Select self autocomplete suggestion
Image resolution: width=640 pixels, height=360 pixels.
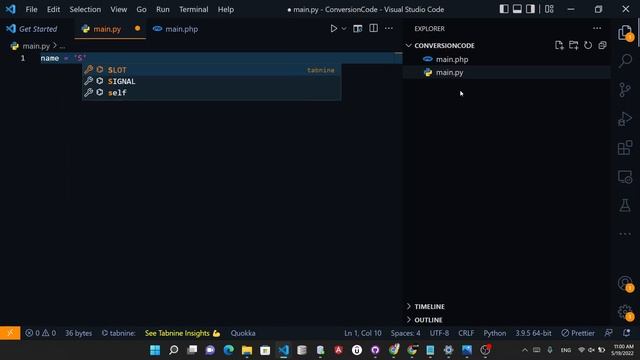pos(211,93)
